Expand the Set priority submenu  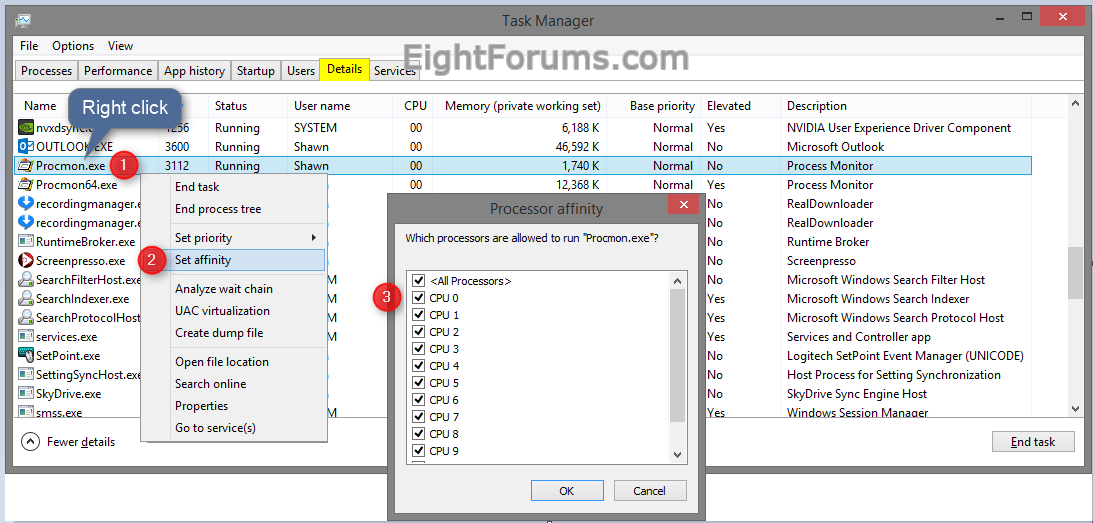pos(244,238)
